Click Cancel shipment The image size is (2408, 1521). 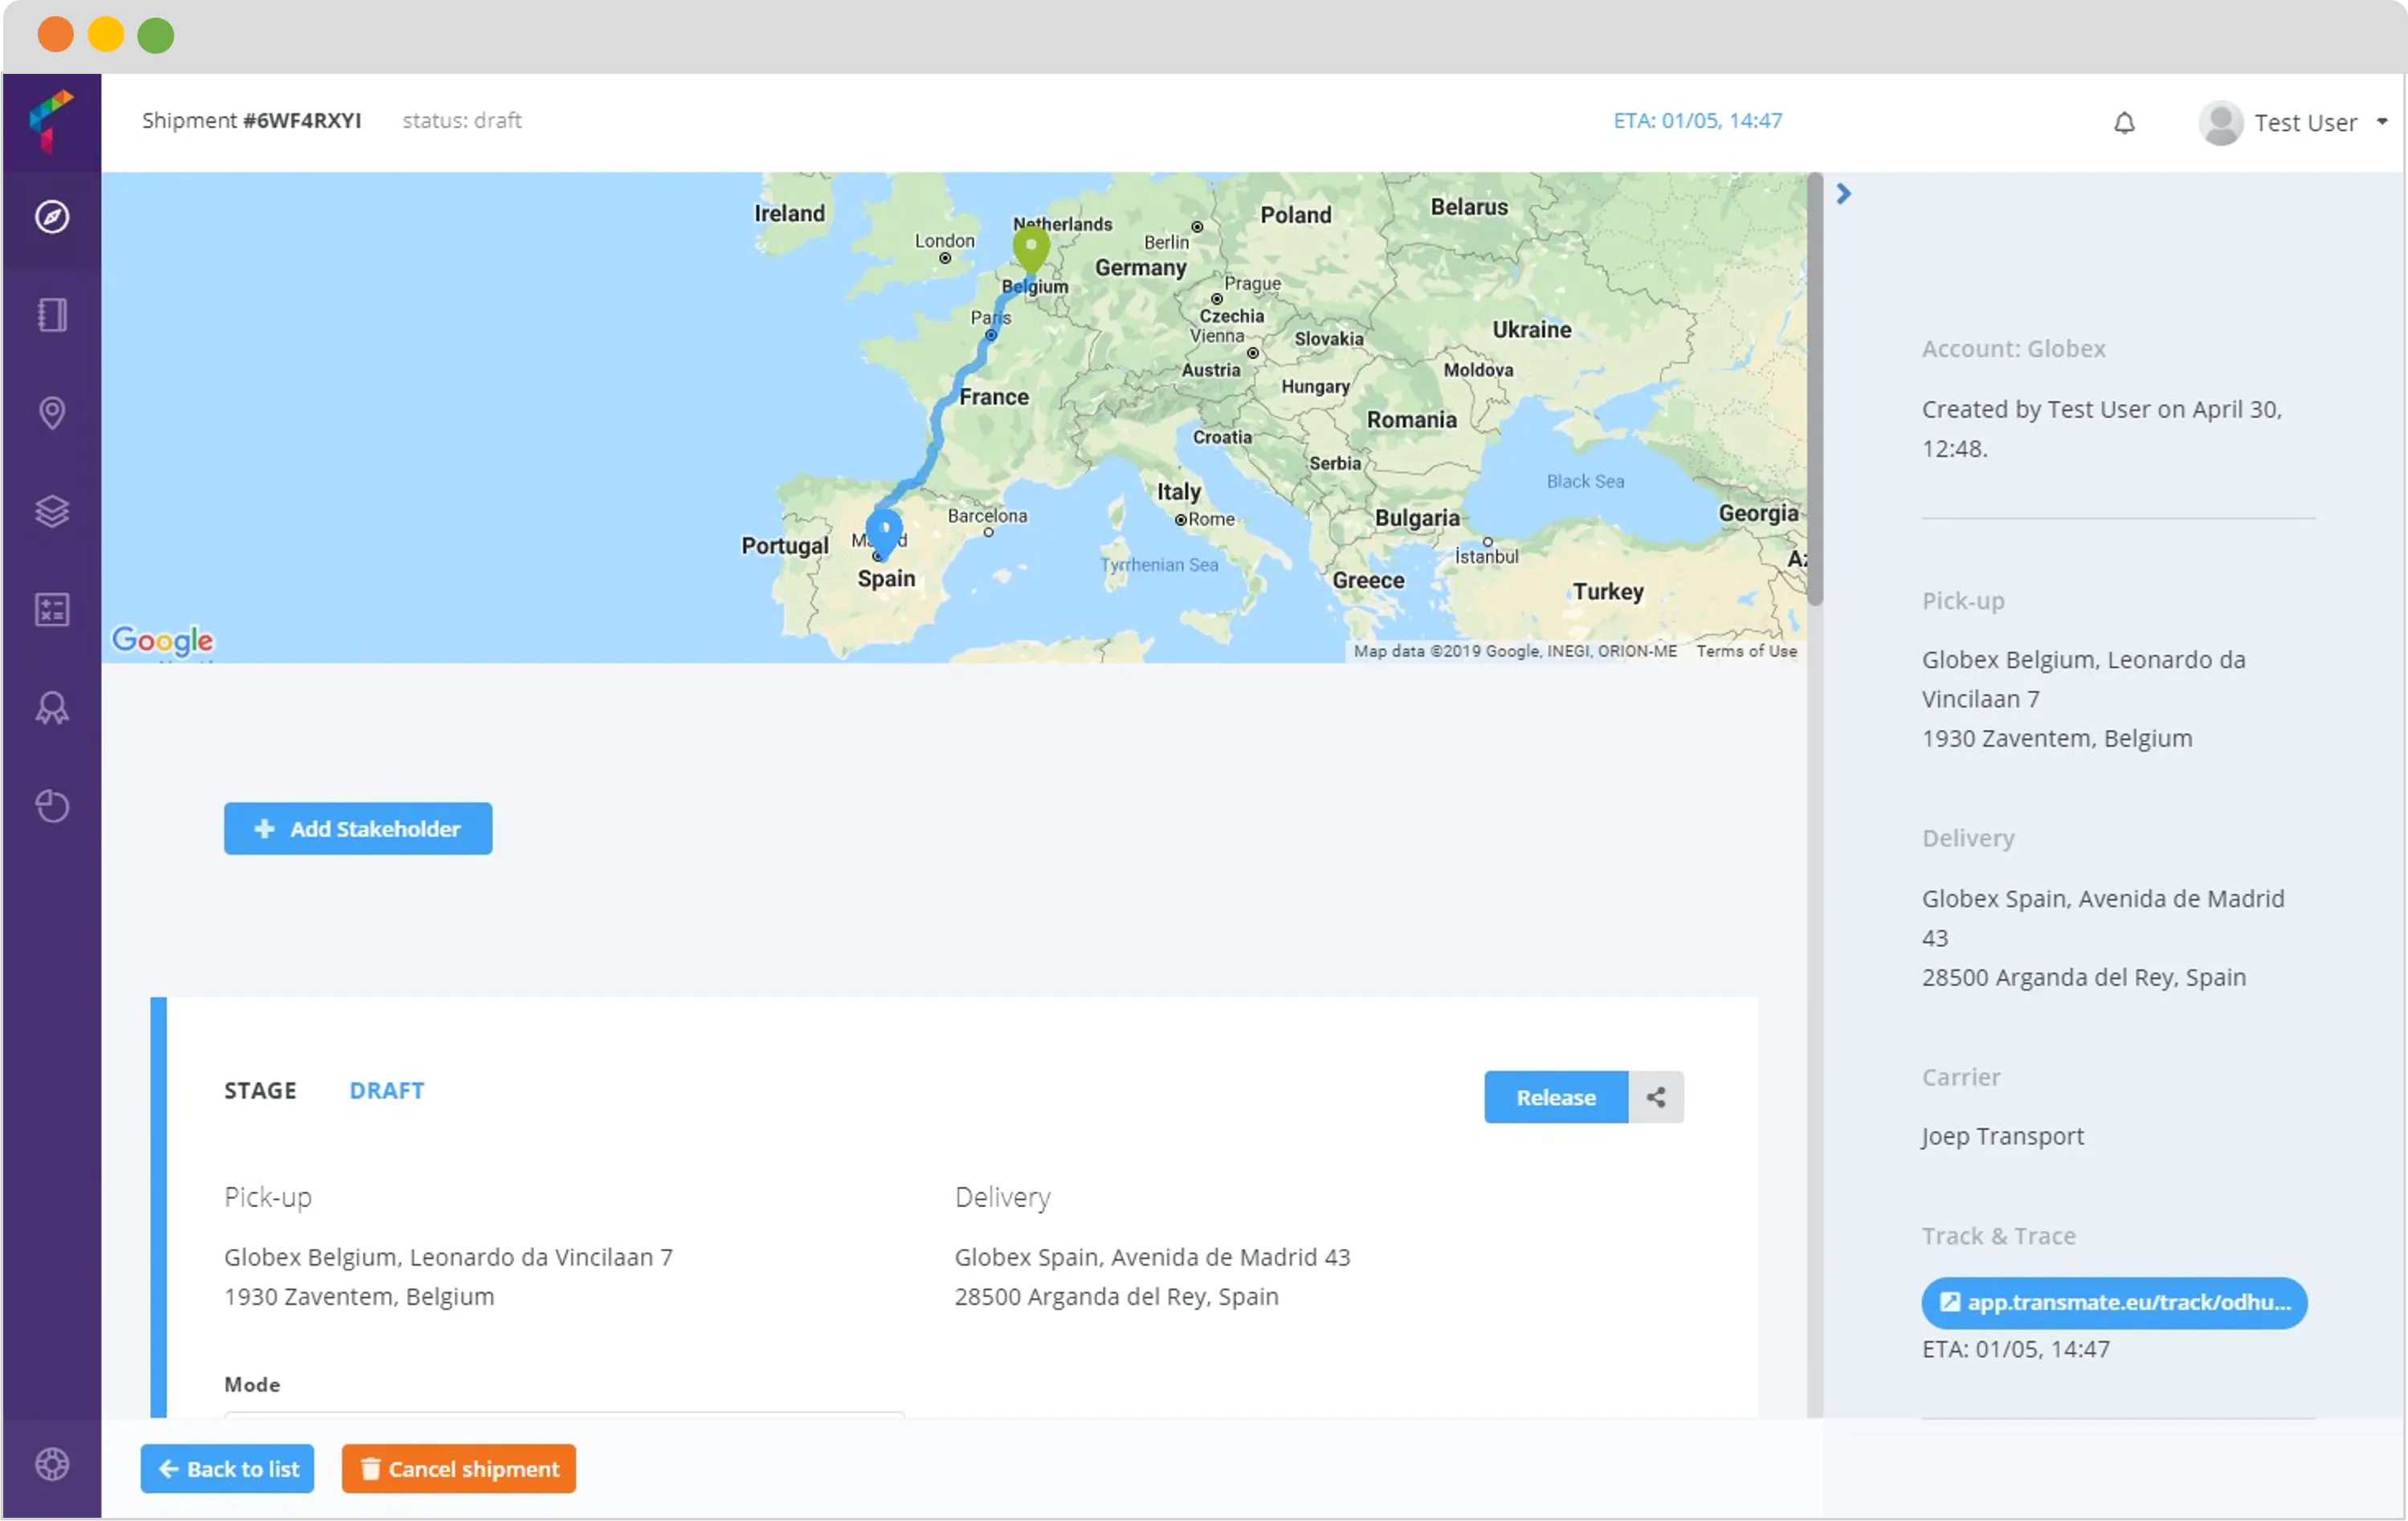coord(458,1468)
